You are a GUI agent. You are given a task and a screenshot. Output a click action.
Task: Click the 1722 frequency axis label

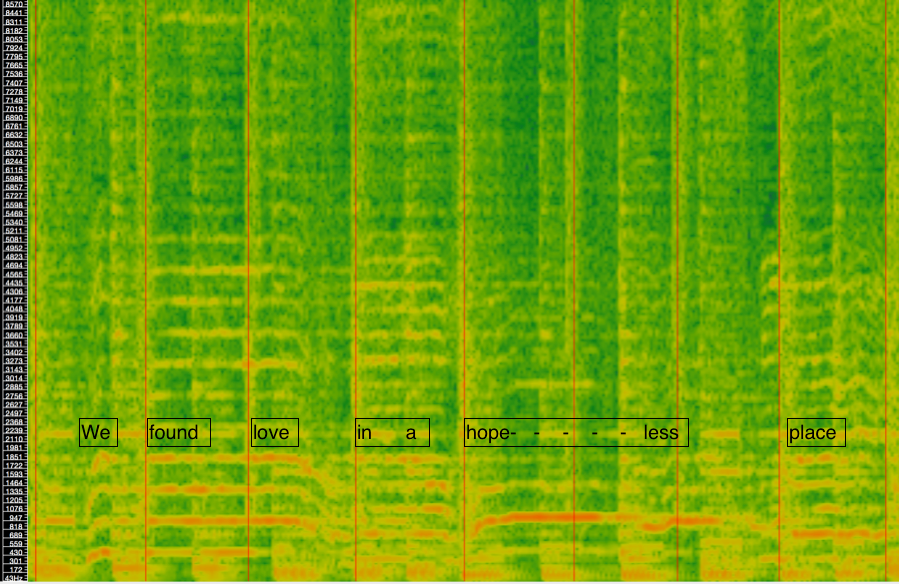click(14, 466)
